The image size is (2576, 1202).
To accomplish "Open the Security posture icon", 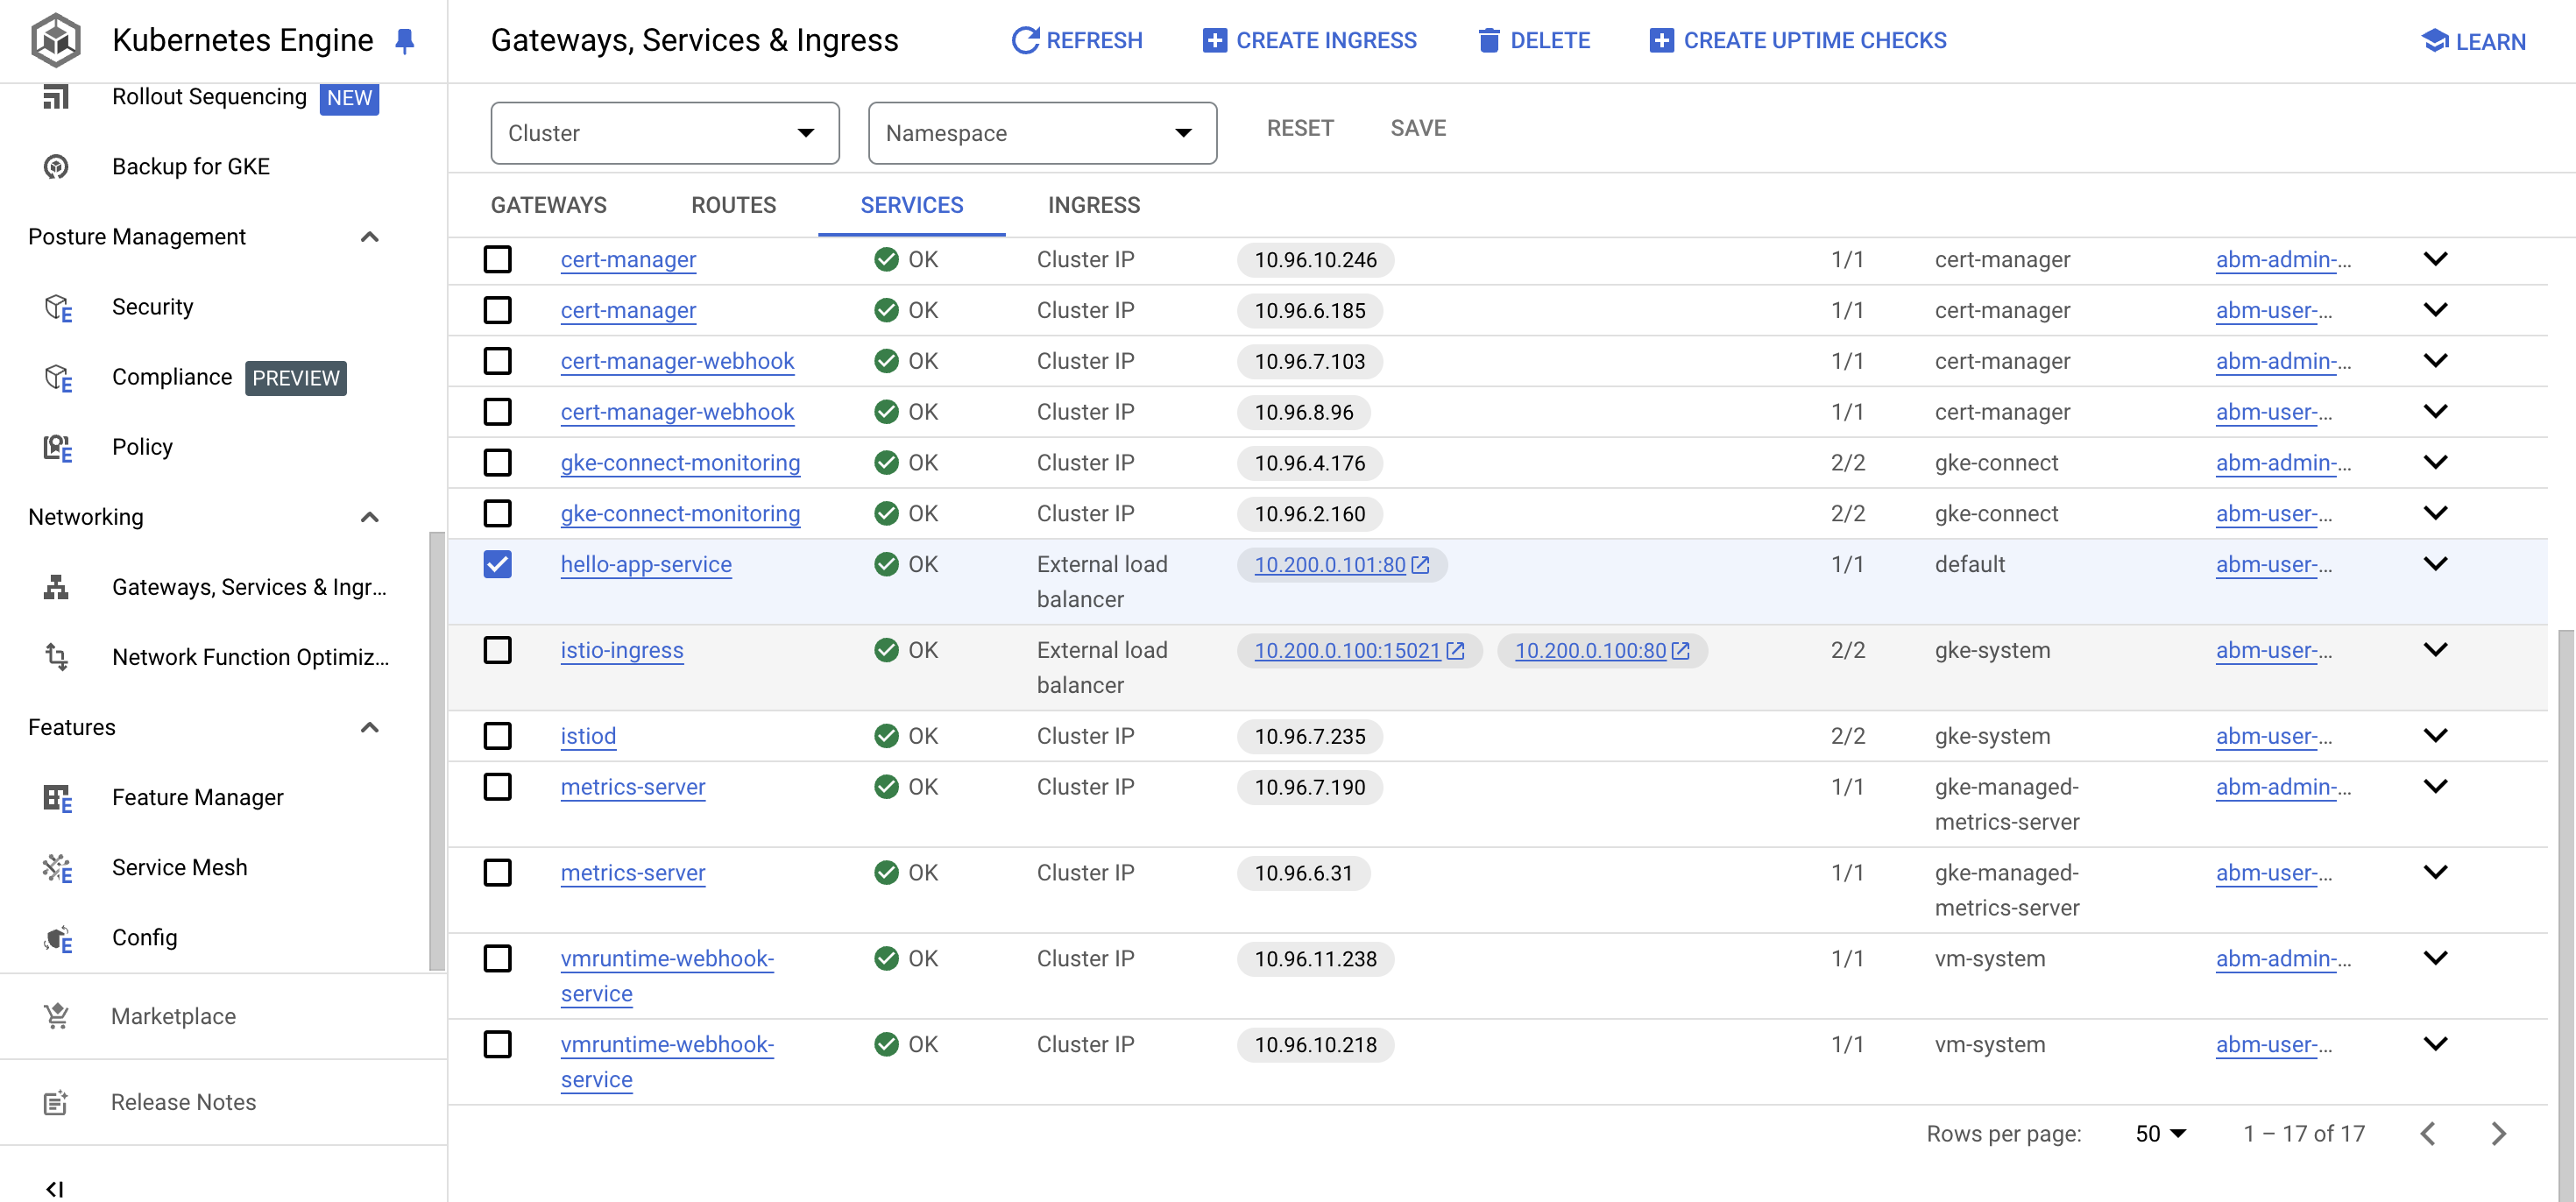I will pos(58,307).
